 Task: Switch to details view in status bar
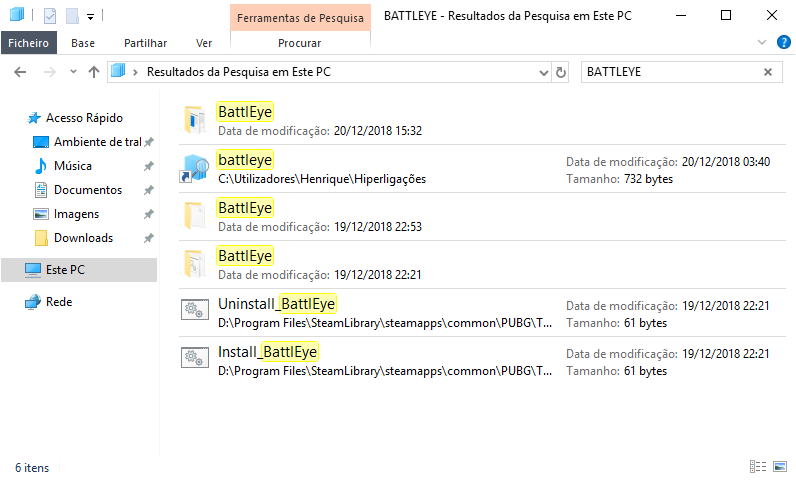[758, 466]
